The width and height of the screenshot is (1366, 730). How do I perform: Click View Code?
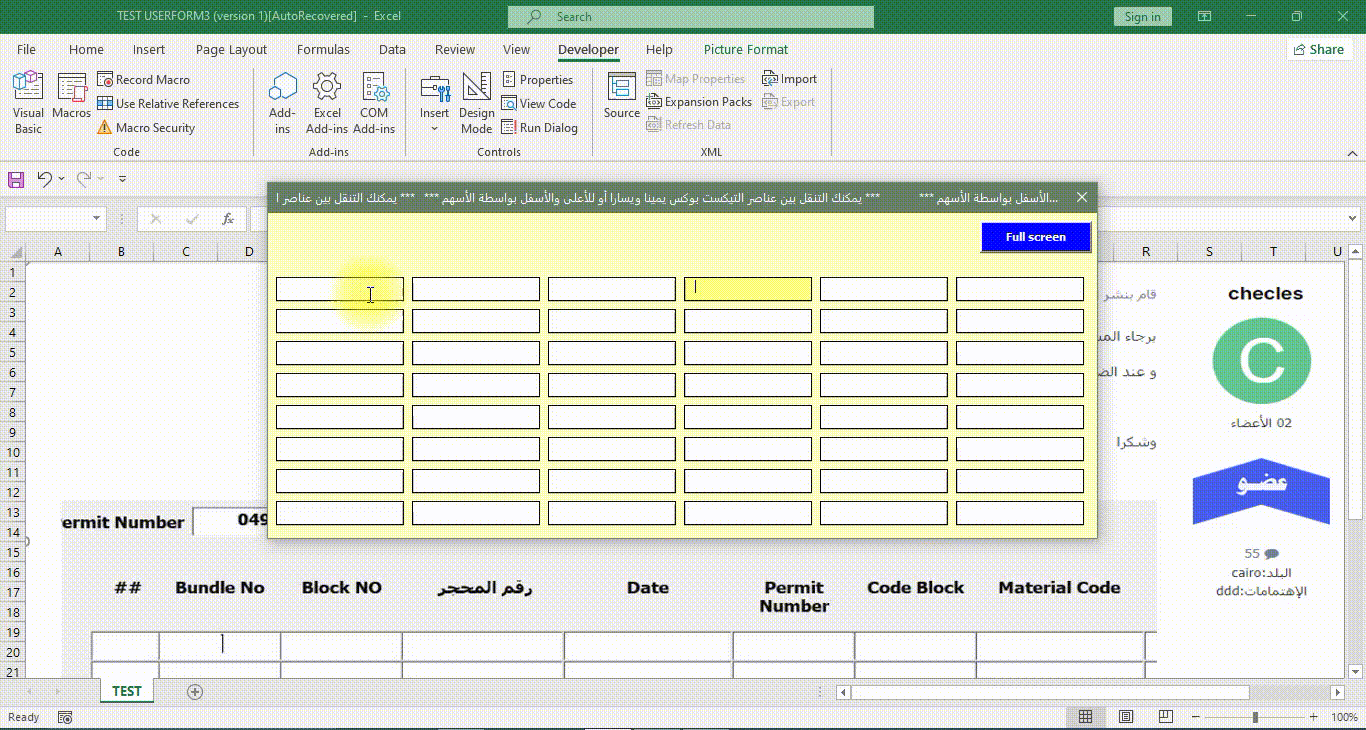click(539, 103)
